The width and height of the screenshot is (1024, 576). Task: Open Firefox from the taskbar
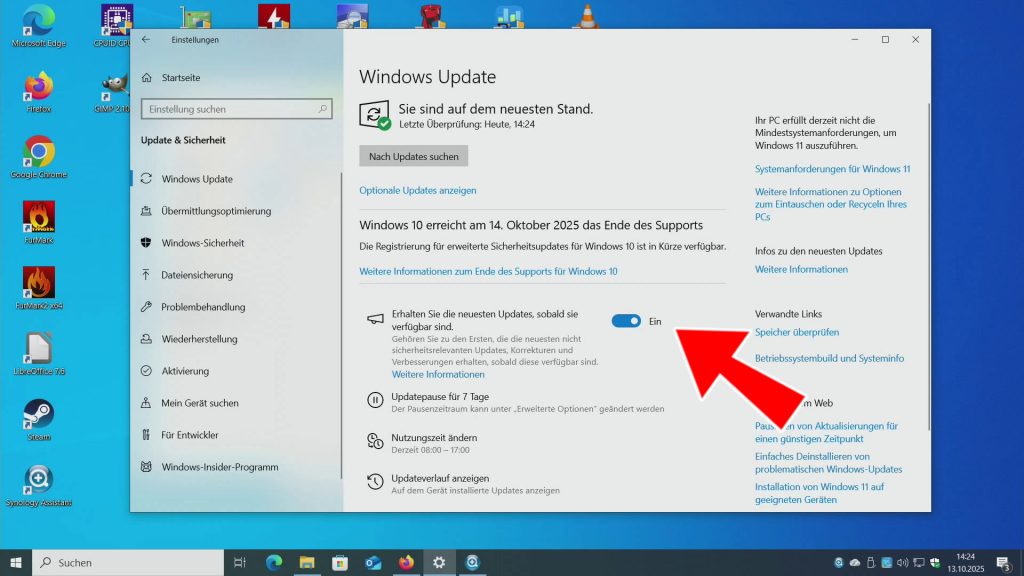click(x=405, y=563)
